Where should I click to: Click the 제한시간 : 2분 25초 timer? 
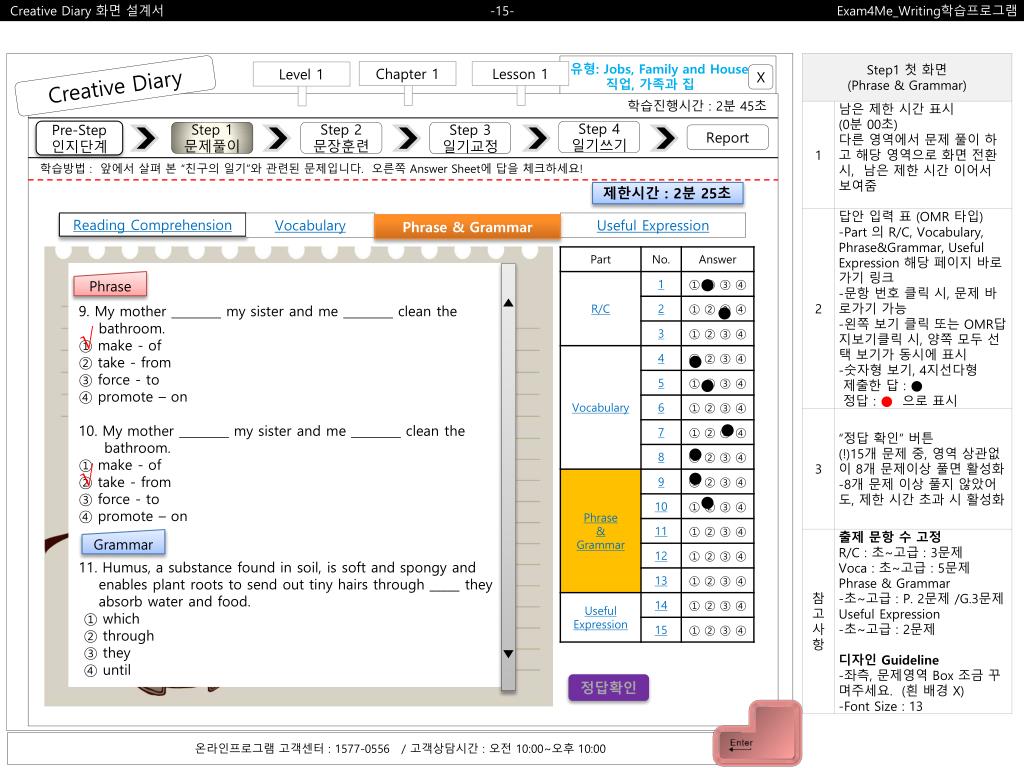click(667, 193)
